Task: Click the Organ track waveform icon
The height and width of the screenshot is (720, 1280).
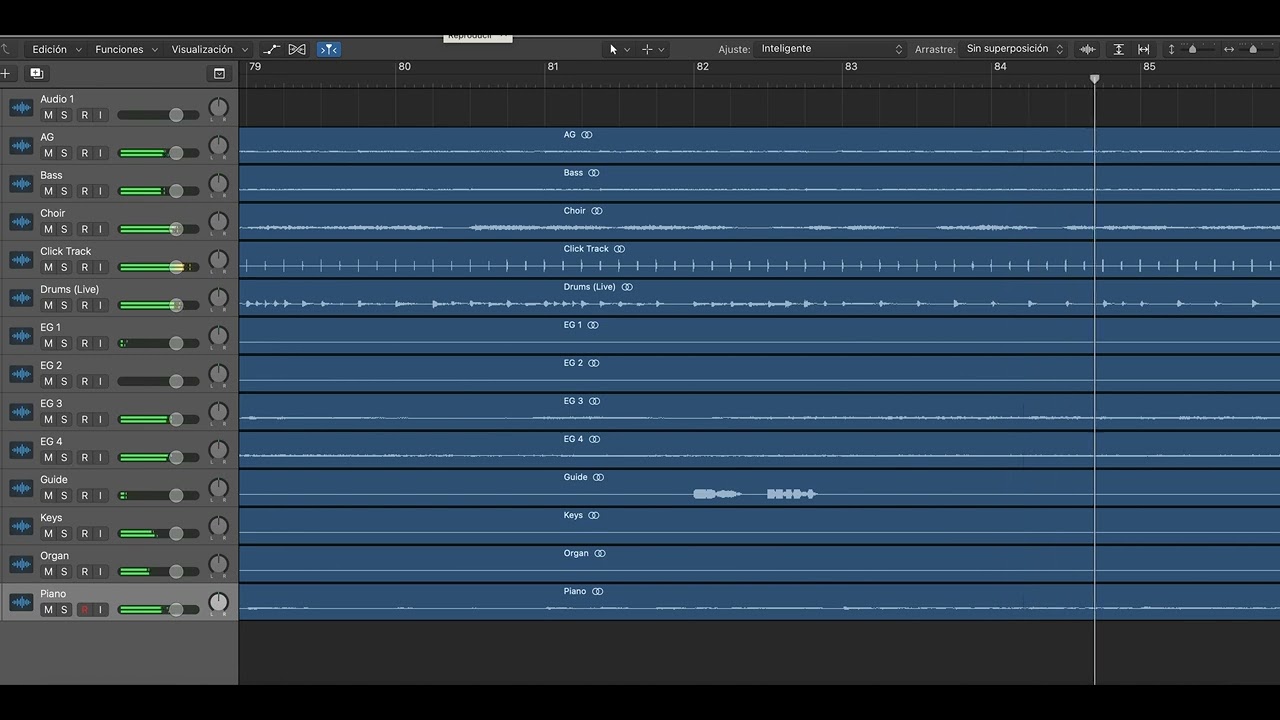Action: tap(21, 564)
